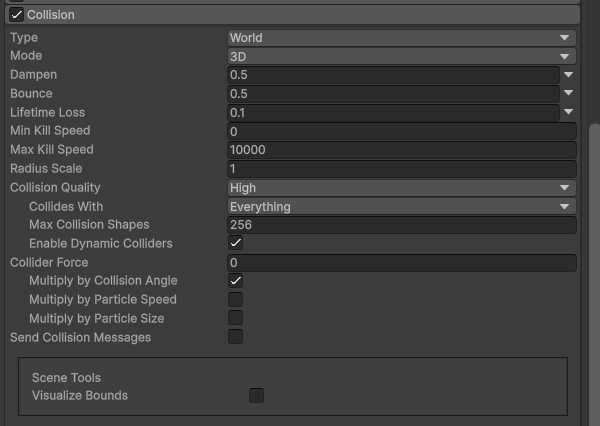Click the Dampen value field
600x426 pixels.
392,75
